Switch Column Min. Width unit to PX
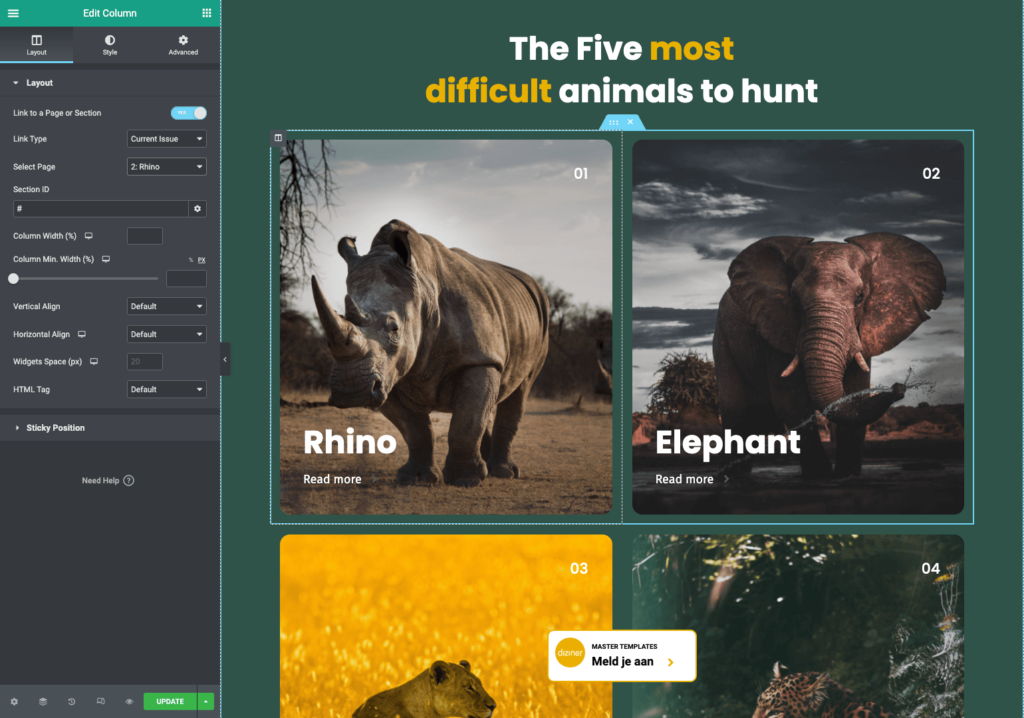The width and height of the screenshot is (1024, 718). 201,259
